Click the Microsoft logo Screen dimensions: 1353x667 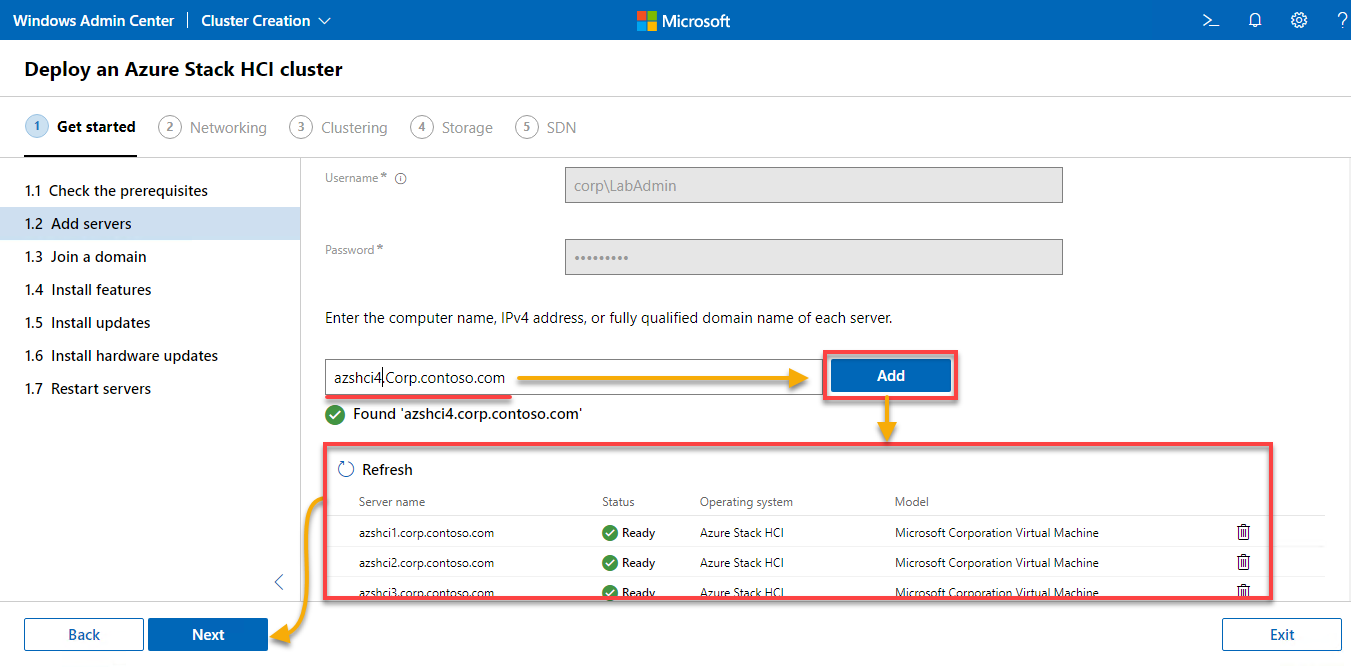click(x=684, y=21)
